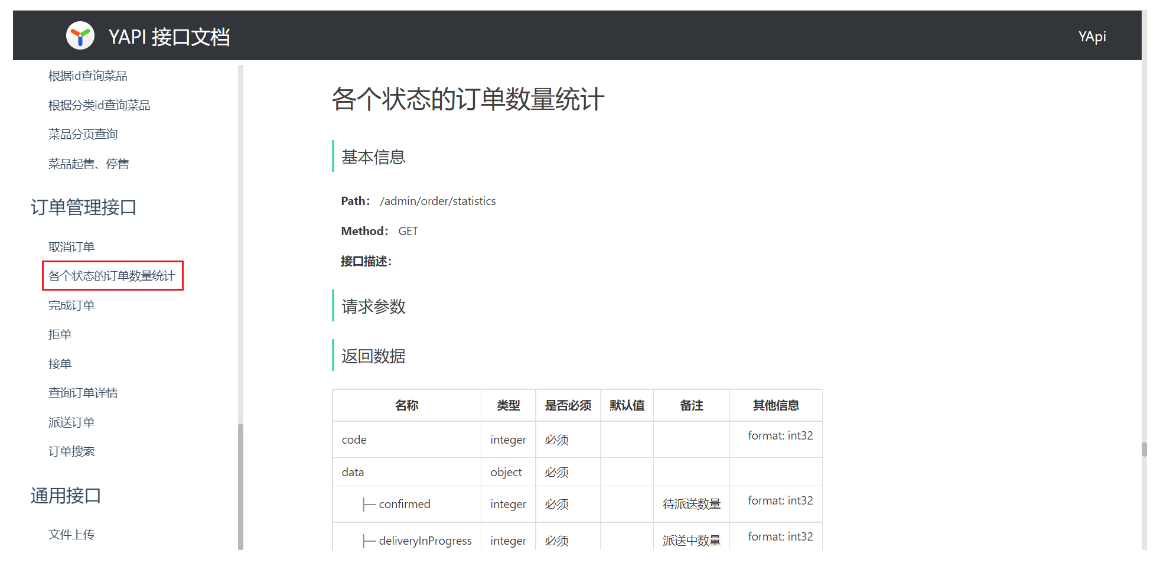The height and width of the screenshot is (565, 1169).
Task: Click the 默认值 column header
Action: (x=627, y=405)
